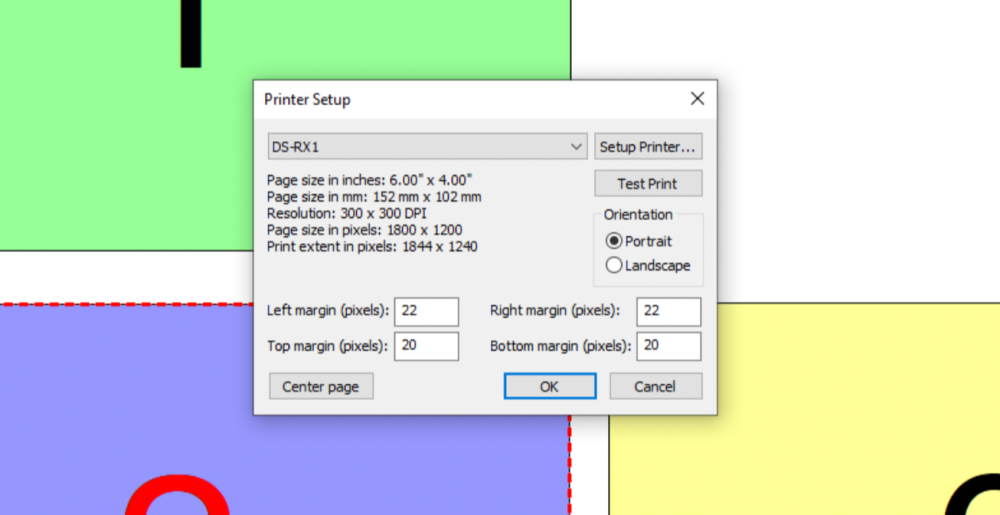Focus the Top margin pixels field
The height and width of the screenshot is (515, 1000).
click(426, 346)
